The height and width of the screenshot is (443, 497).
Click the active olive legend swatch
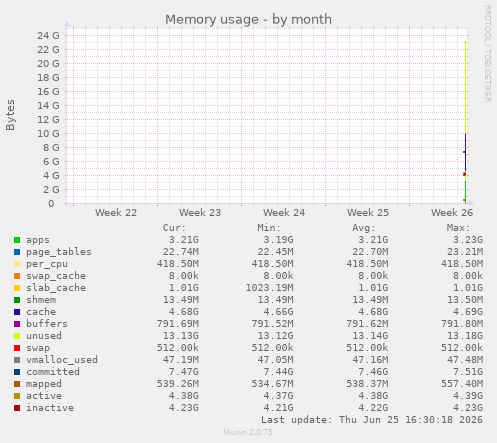17,396
